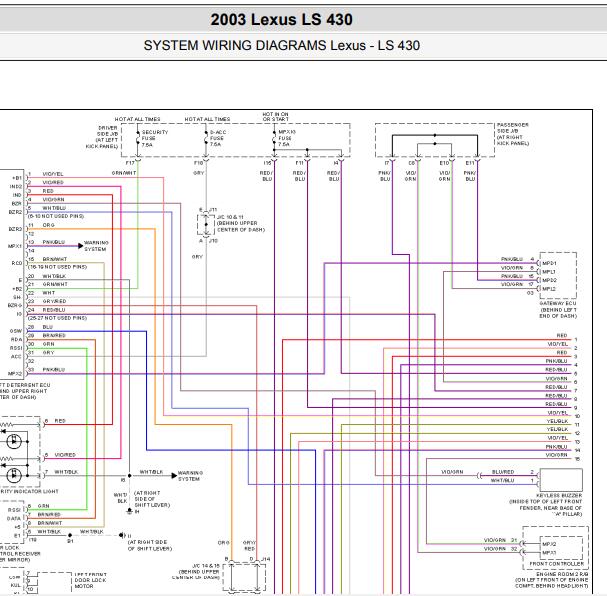
Task: Click the lower LED symbol in security indicator light
Action: click(x=14, y=474)
